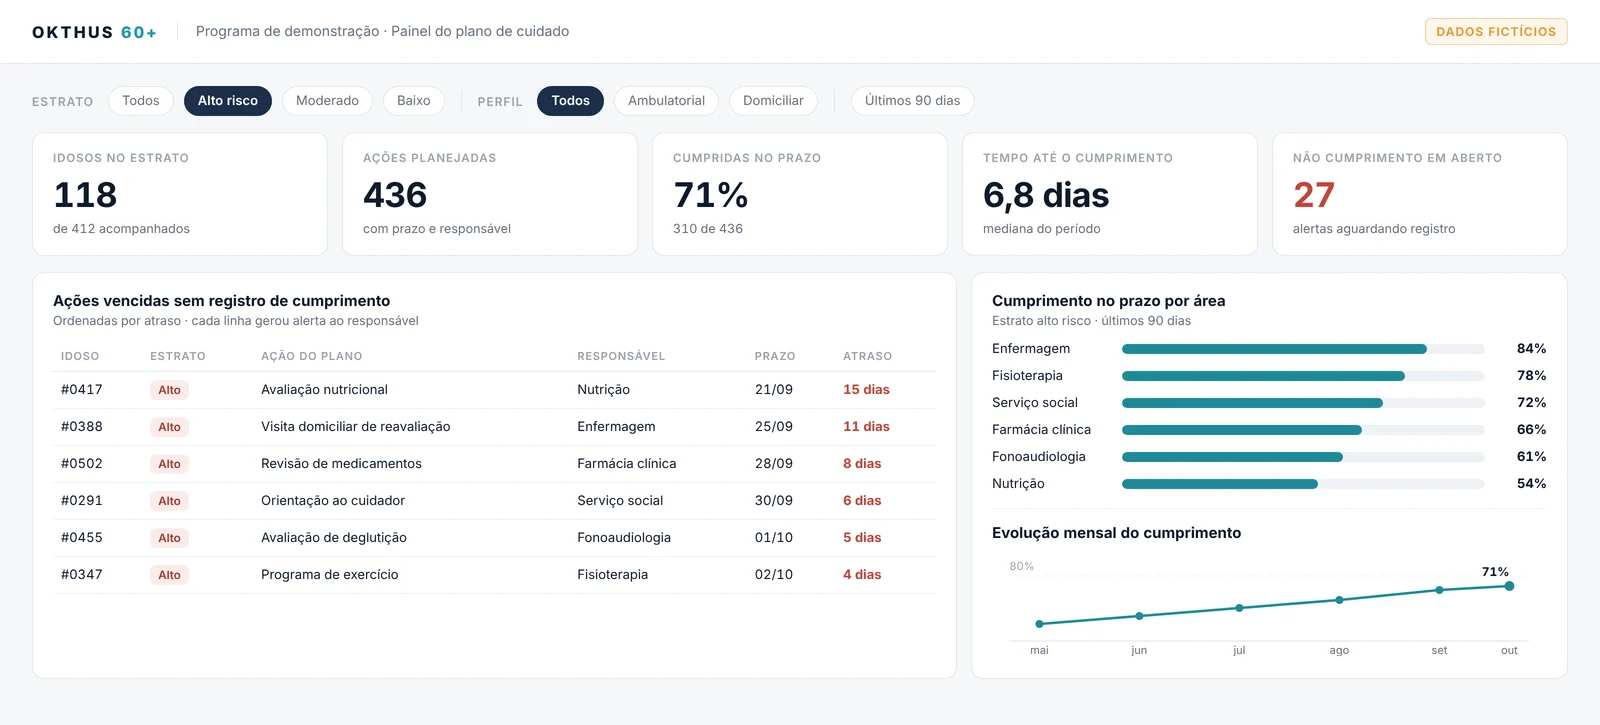This screenshot has height=725, width=1600.
Task: Click the Nutrição 54% progress bar
Action: [x=1303, y=484]
